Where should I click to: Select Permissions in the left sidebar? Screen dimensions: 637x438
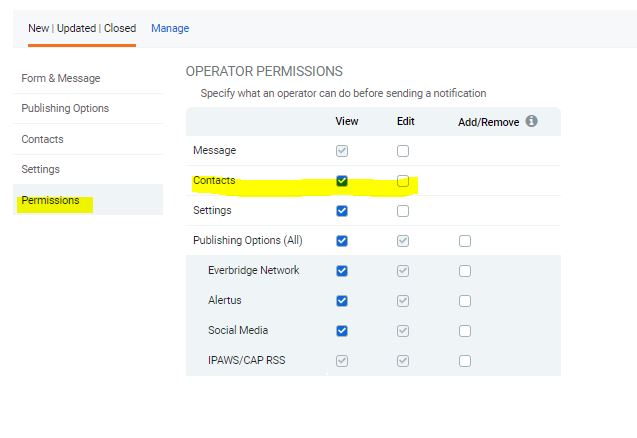[50, 200]
